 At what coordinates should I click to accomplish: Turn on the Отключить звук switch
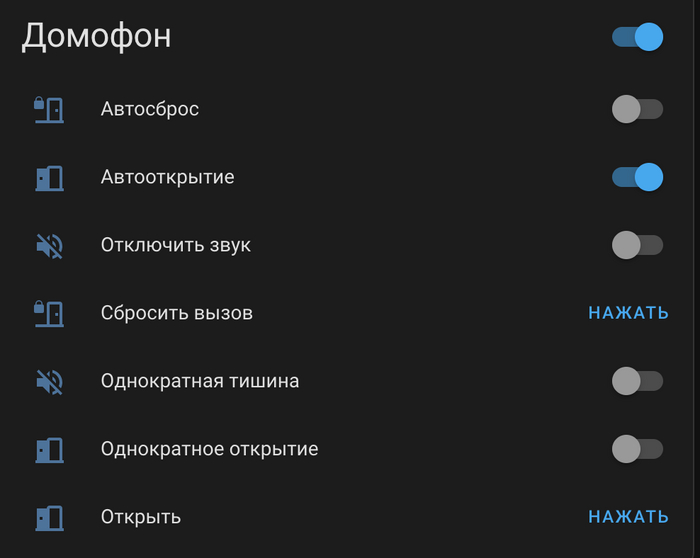pos(638,245)
